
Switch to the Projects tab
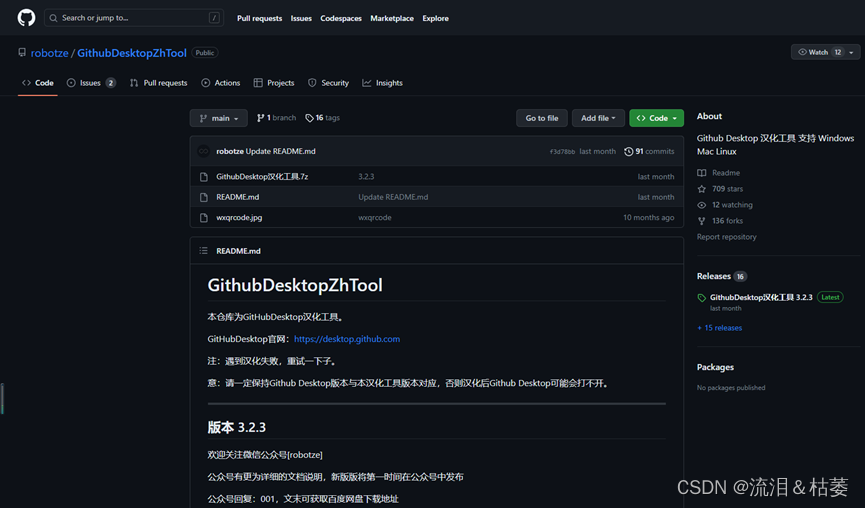tap(274, 83)
